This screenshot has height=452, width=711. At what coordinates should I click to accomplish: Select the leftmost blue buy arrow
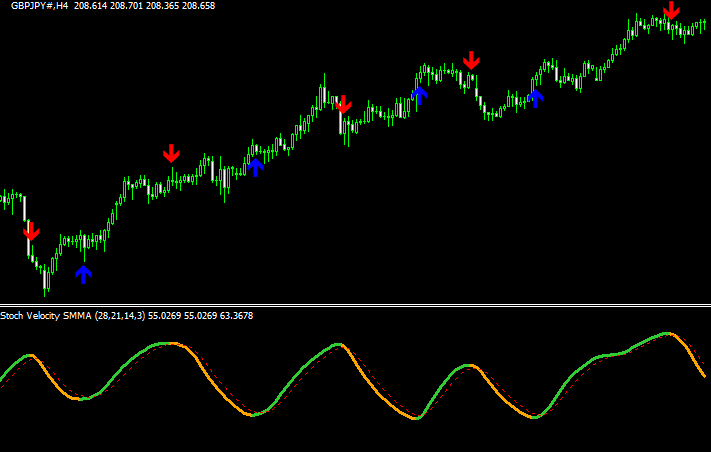83,273
